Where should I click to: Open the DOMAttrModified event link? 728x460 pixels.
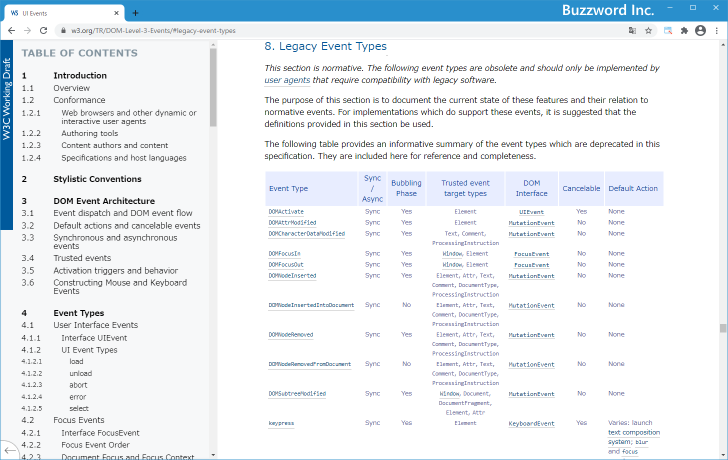[292, 223]
